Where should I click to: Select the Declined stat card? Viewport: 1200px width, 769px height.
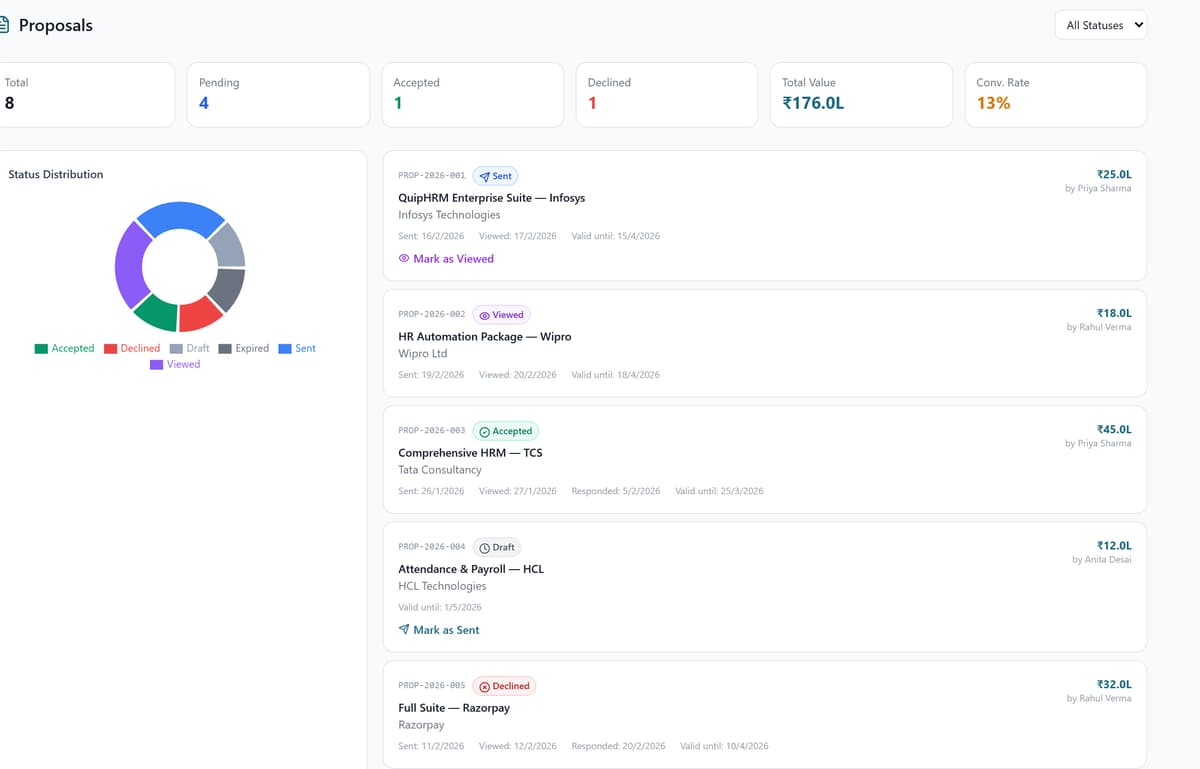tap(667, 95)
